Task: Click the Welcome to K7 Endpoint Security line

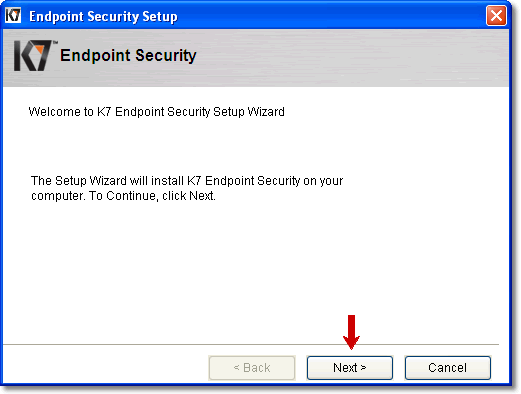Action: click(x=156, y=112)
